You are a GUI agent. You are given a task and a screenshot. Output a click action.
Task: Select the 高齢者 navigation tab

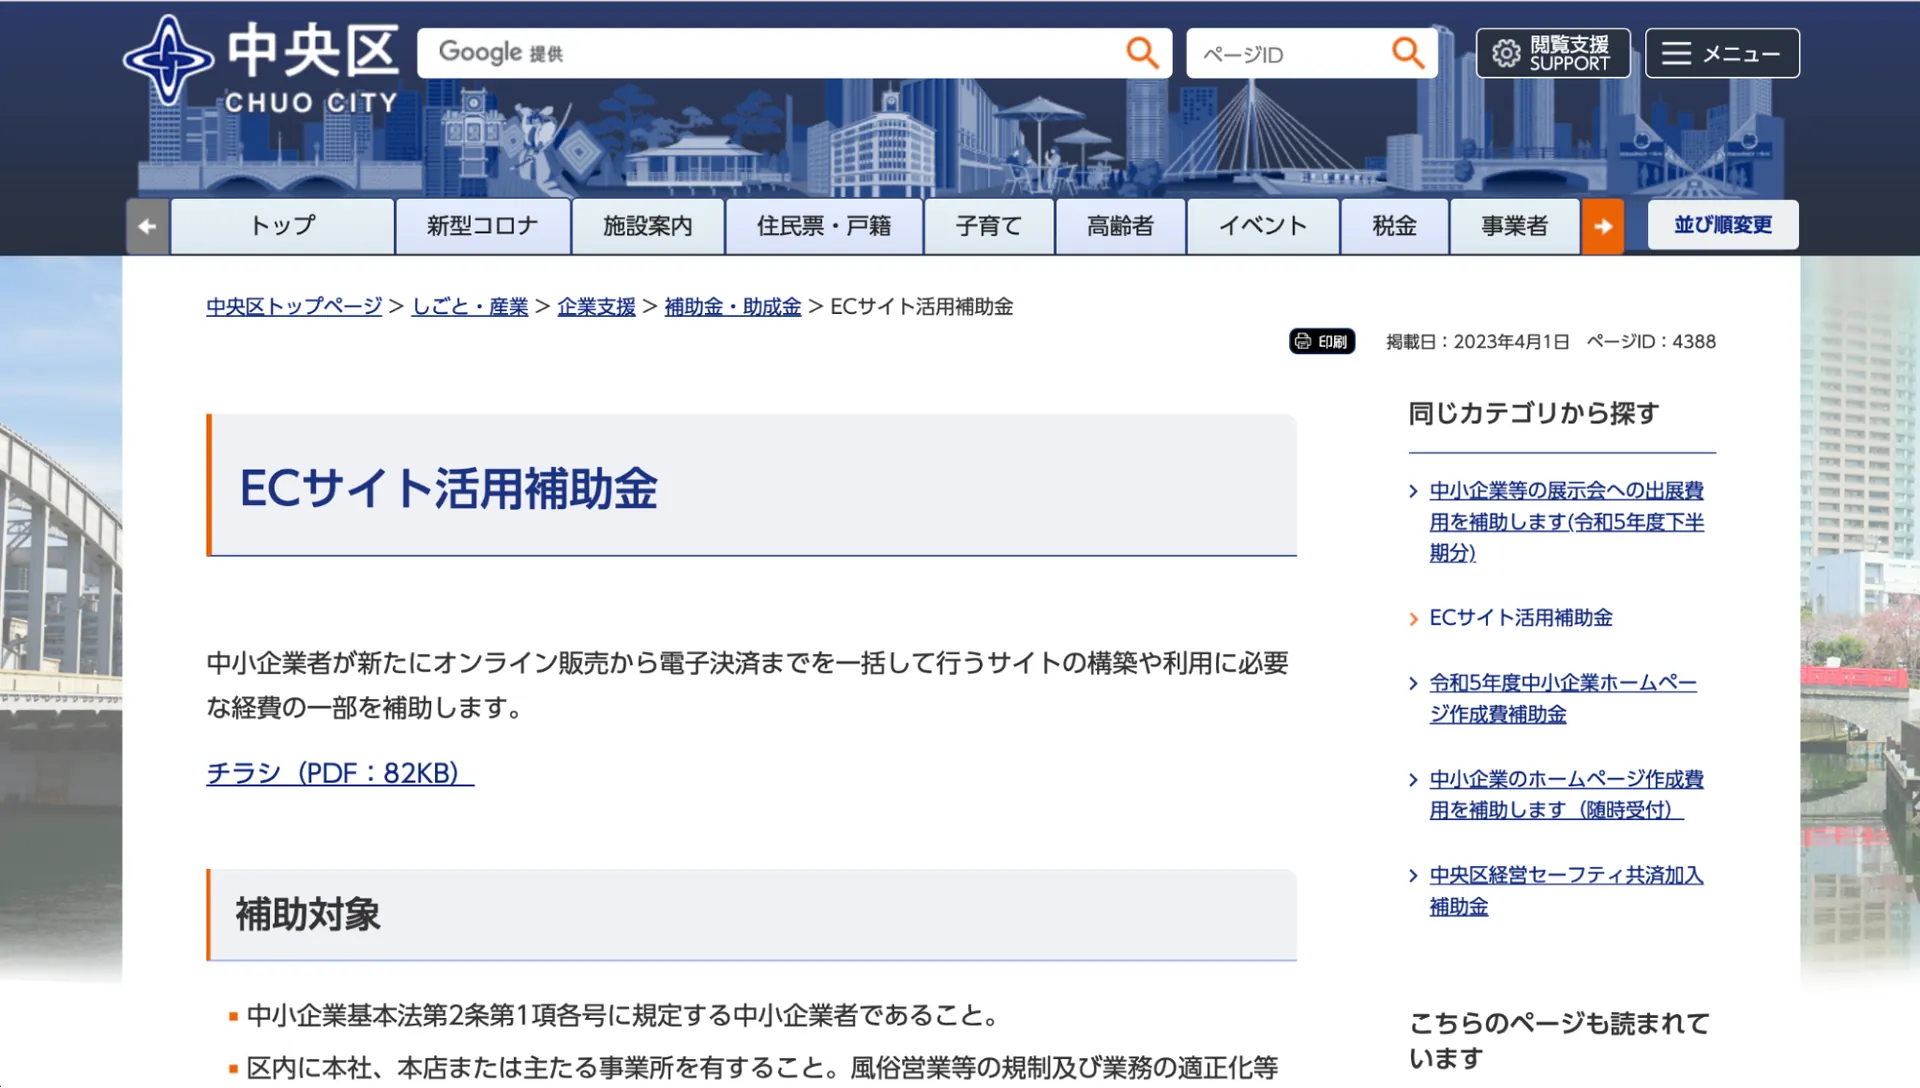1120,226
